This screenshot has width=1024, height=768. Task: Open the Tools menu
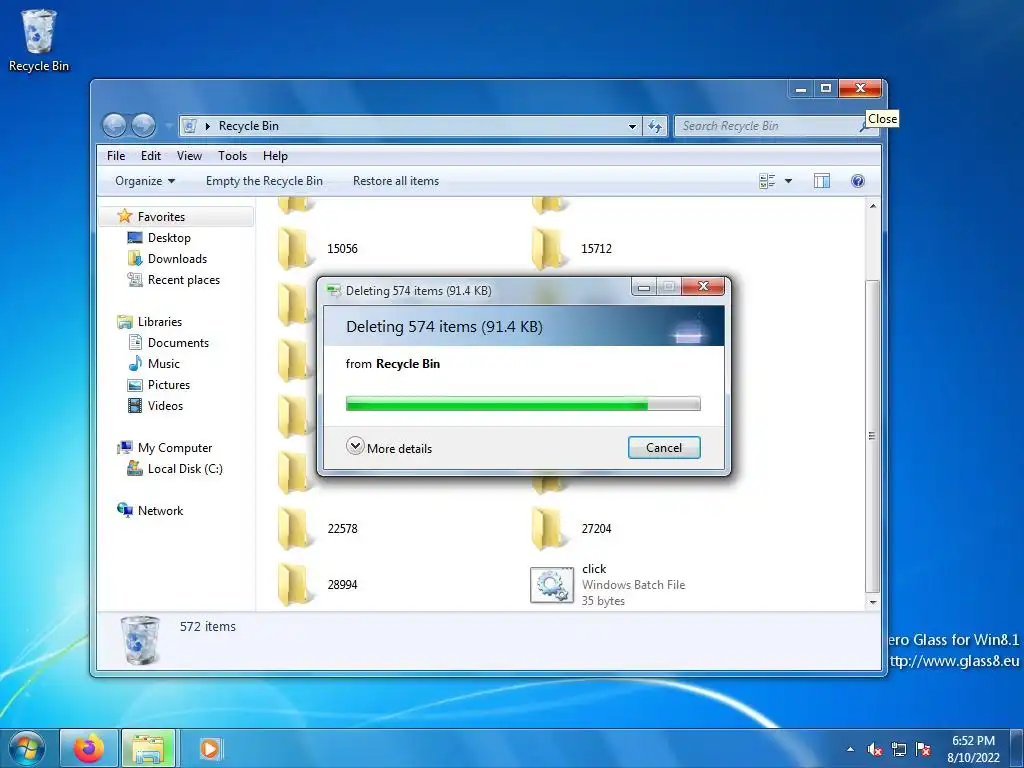(x=232, y=155)
